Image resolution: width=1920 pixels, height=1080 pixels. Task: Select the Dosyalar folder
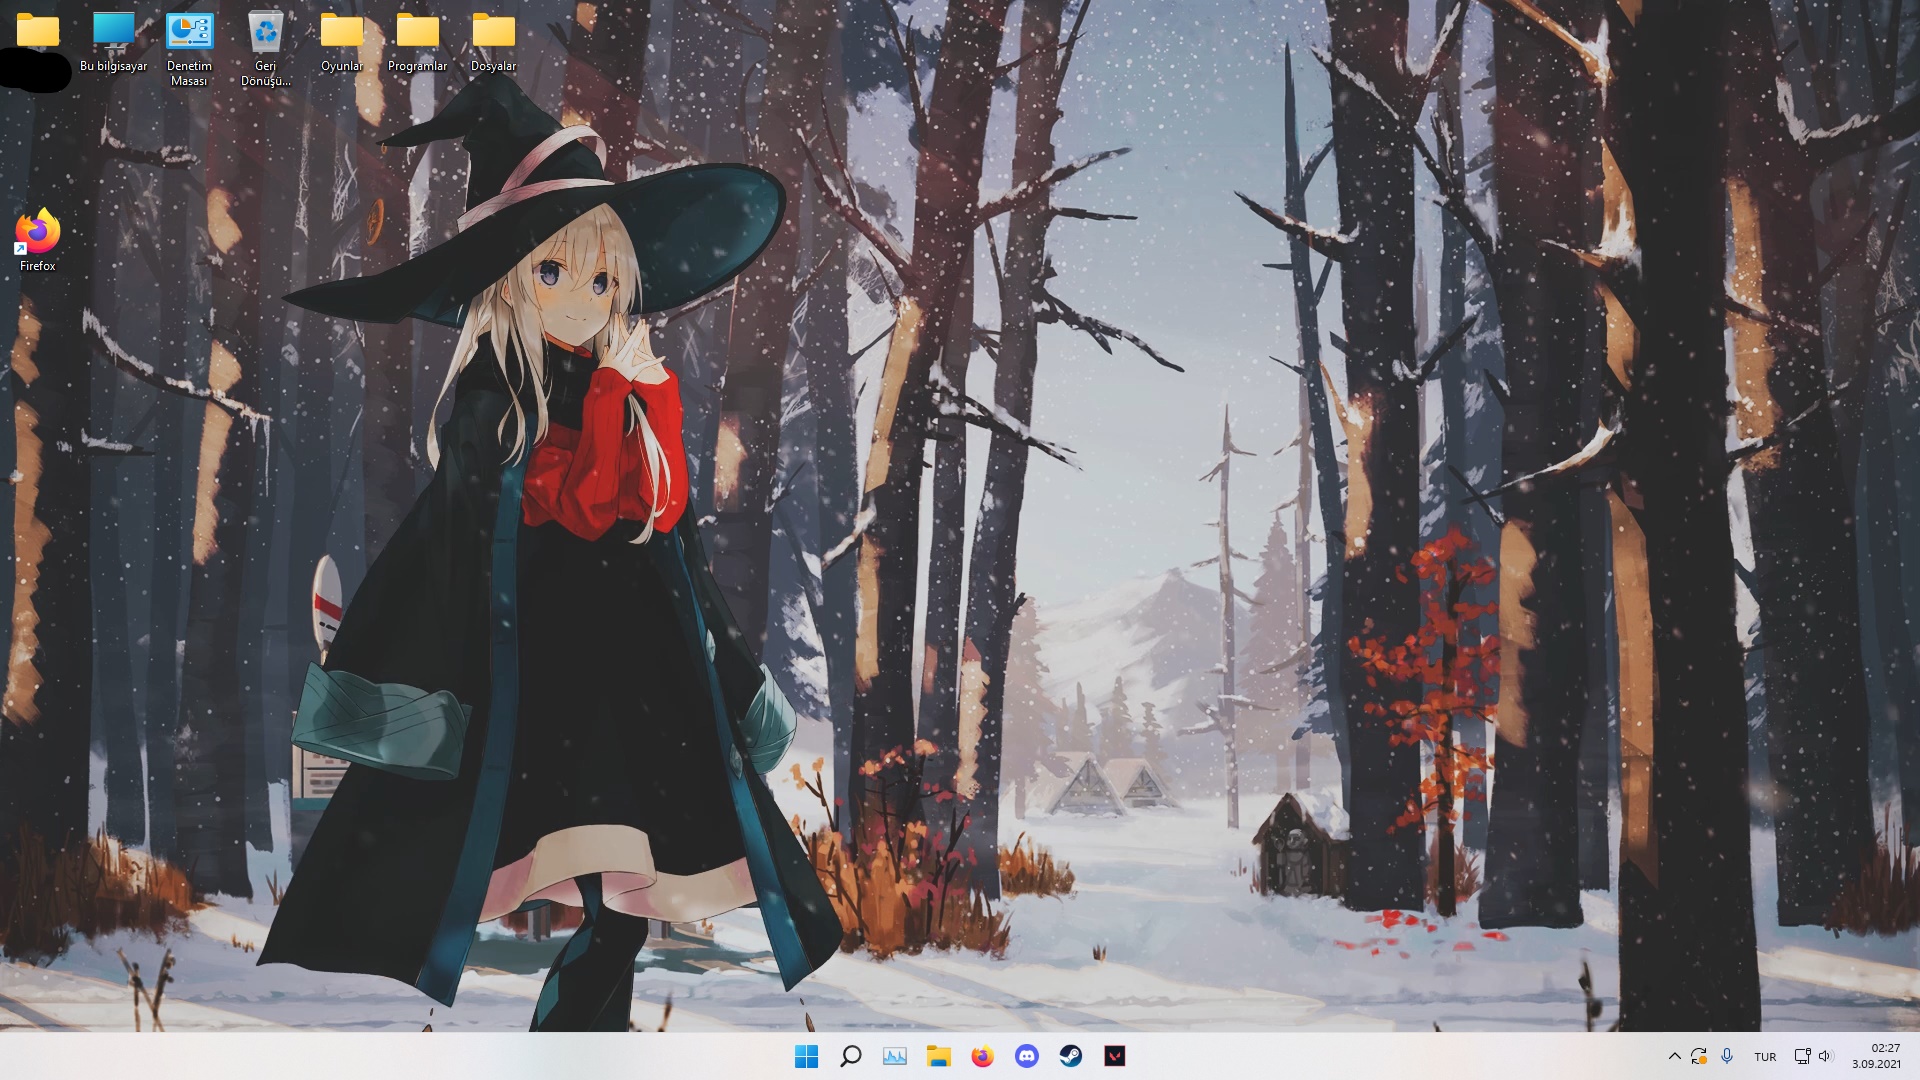click(x=493, y=42)
